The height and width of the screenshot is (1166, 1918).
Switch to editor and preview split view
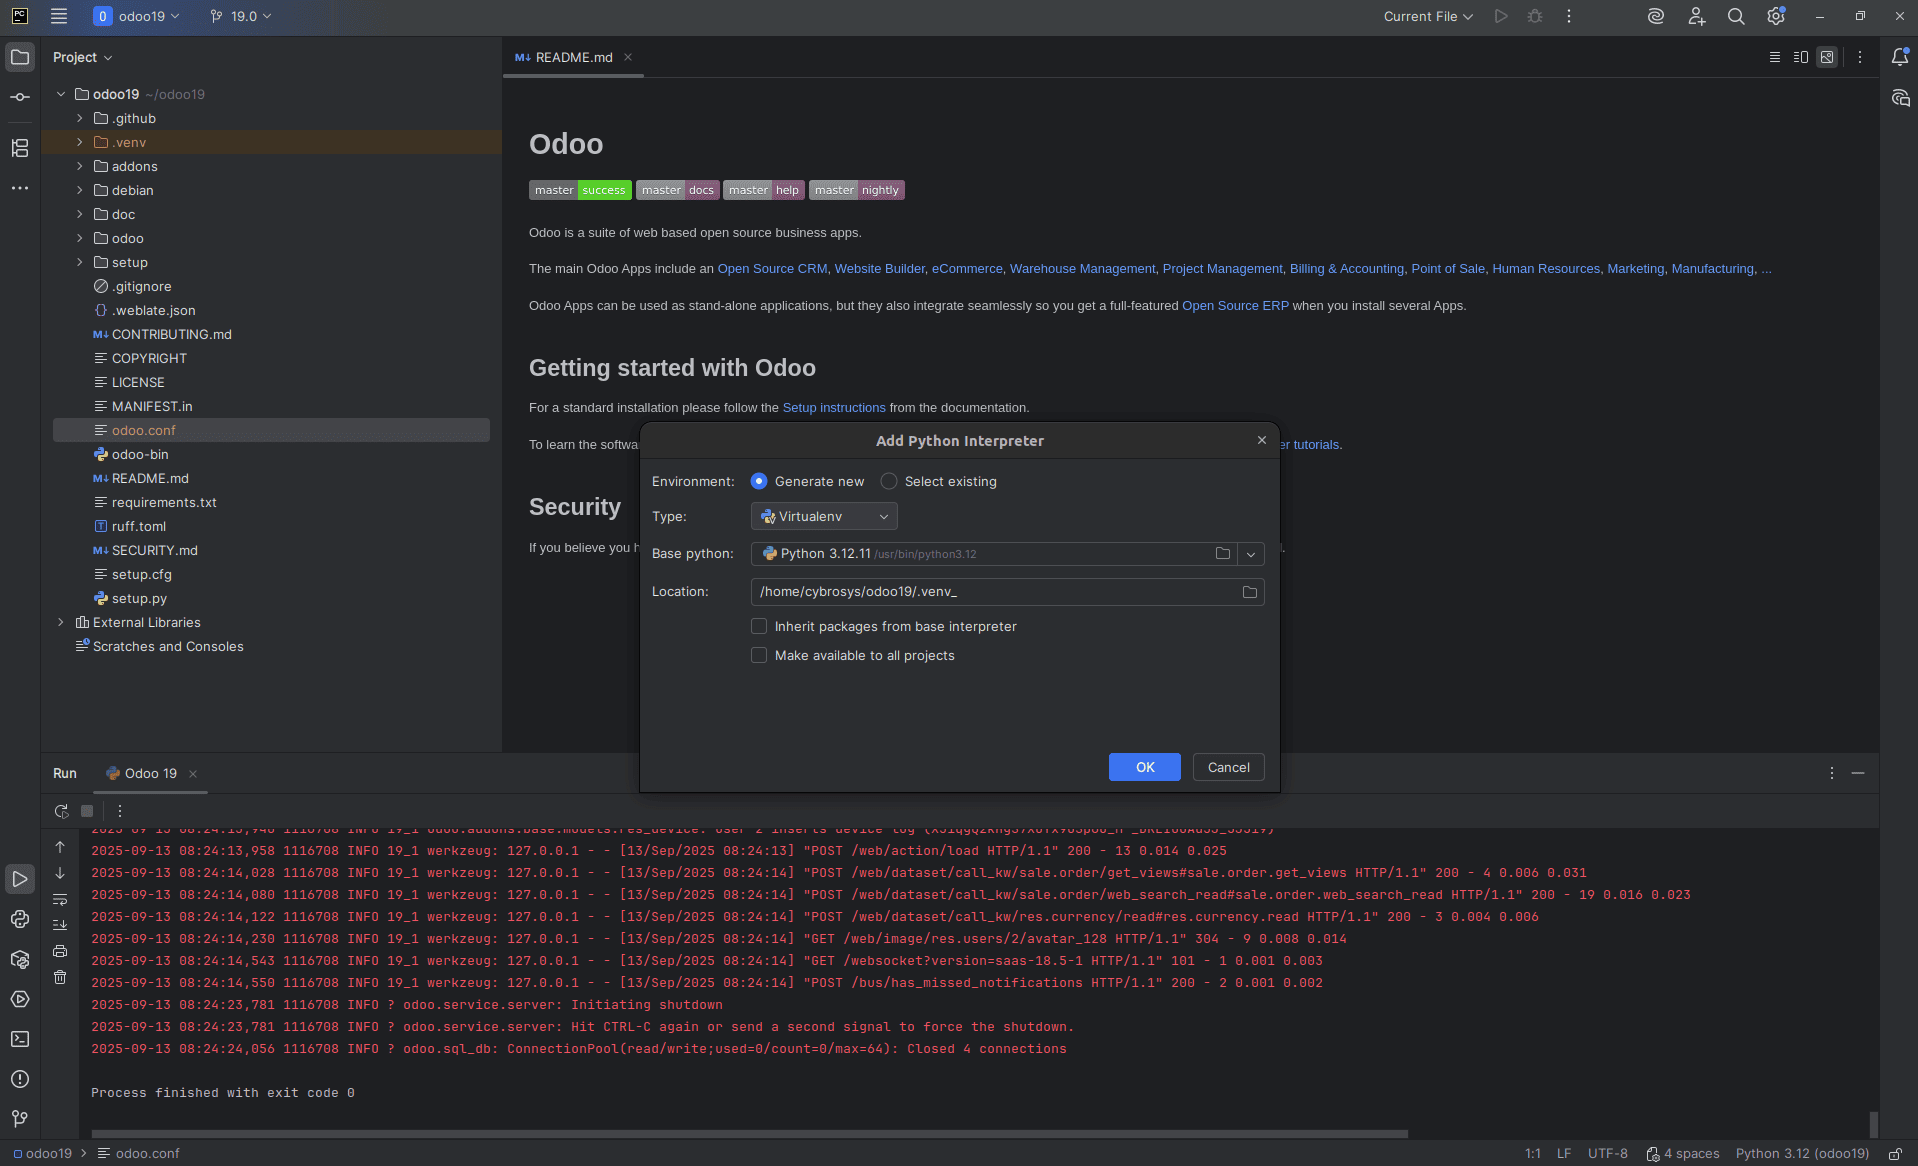[x=1801, y=57]
